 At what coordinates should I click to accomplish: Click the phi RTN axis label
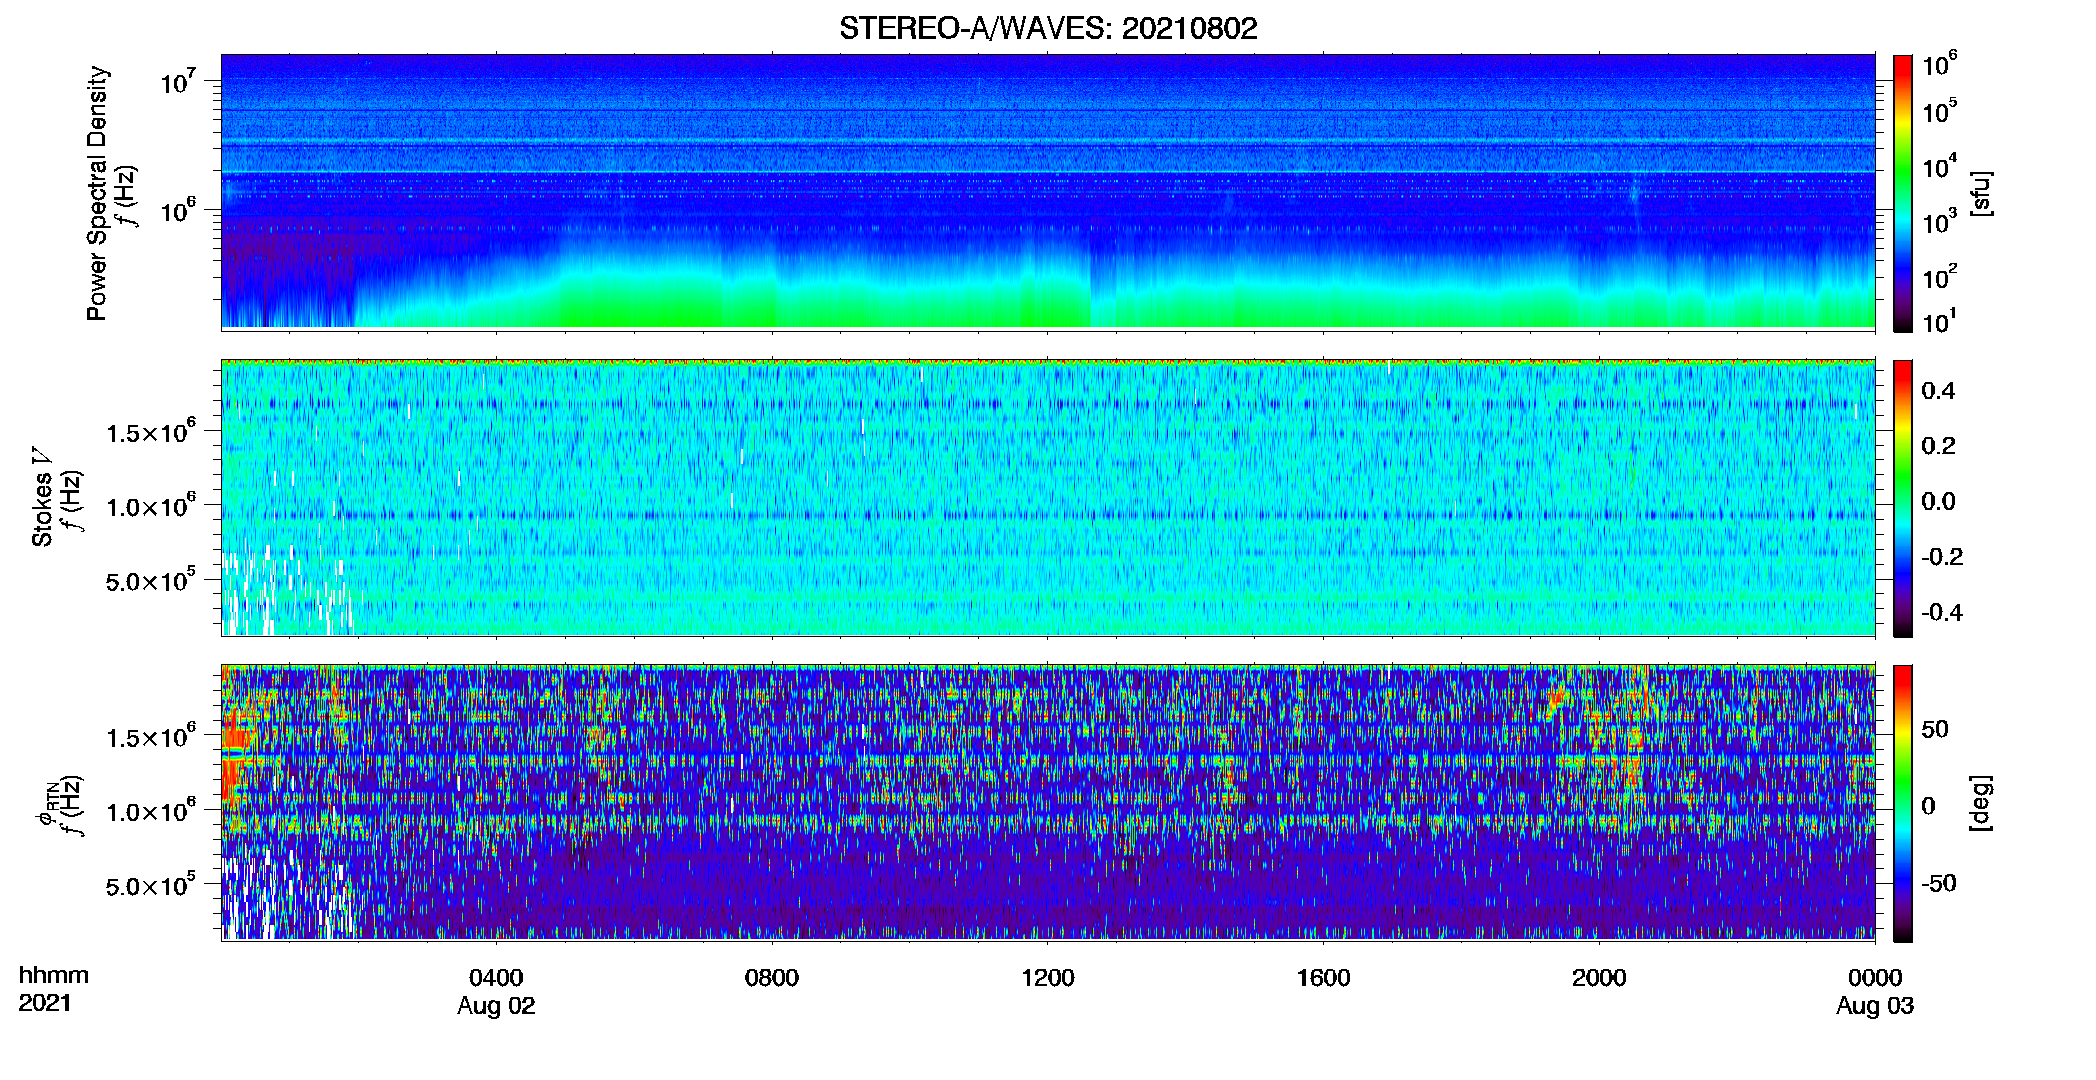[47, 804]
